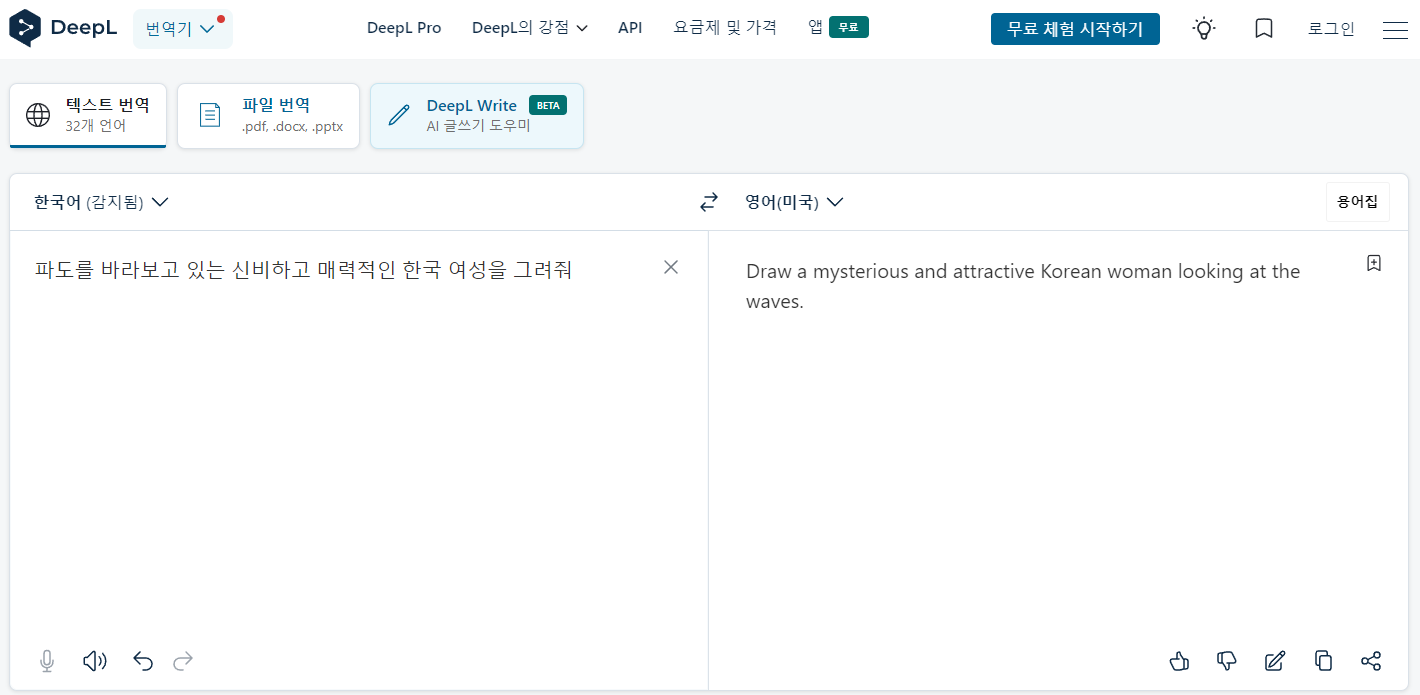Clear the source text with X
Image resolution: width=1420 pixels, height=695 pixels.
click(671, 267)
